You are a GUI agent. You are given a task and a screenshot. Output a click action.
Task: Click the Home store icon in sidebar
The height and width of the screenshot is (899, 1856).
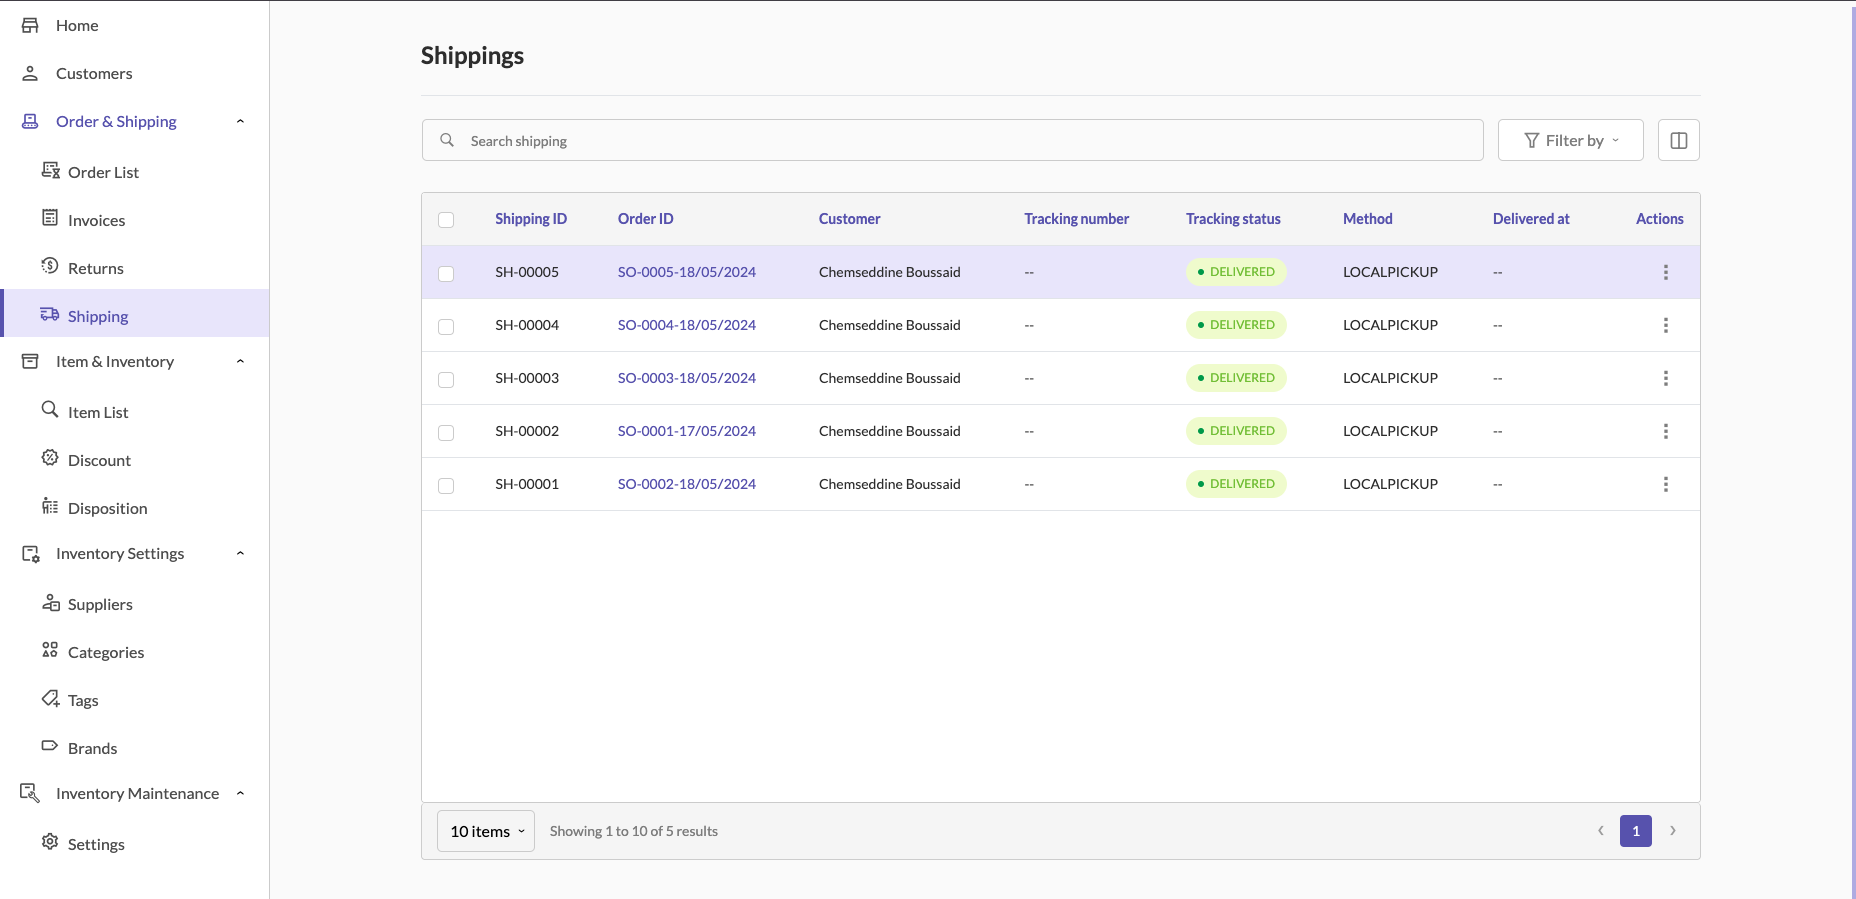click(30, 25)
